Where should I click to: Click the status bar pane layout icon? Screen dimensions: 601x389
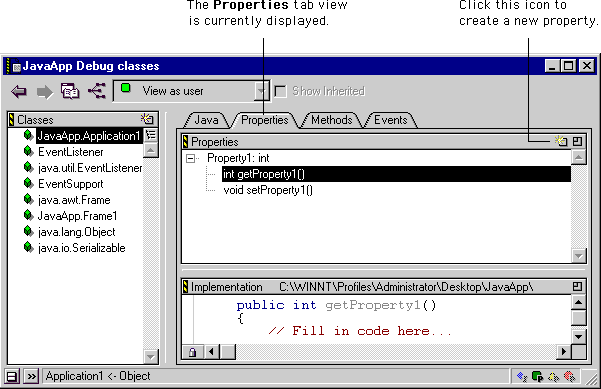(12, 377)
